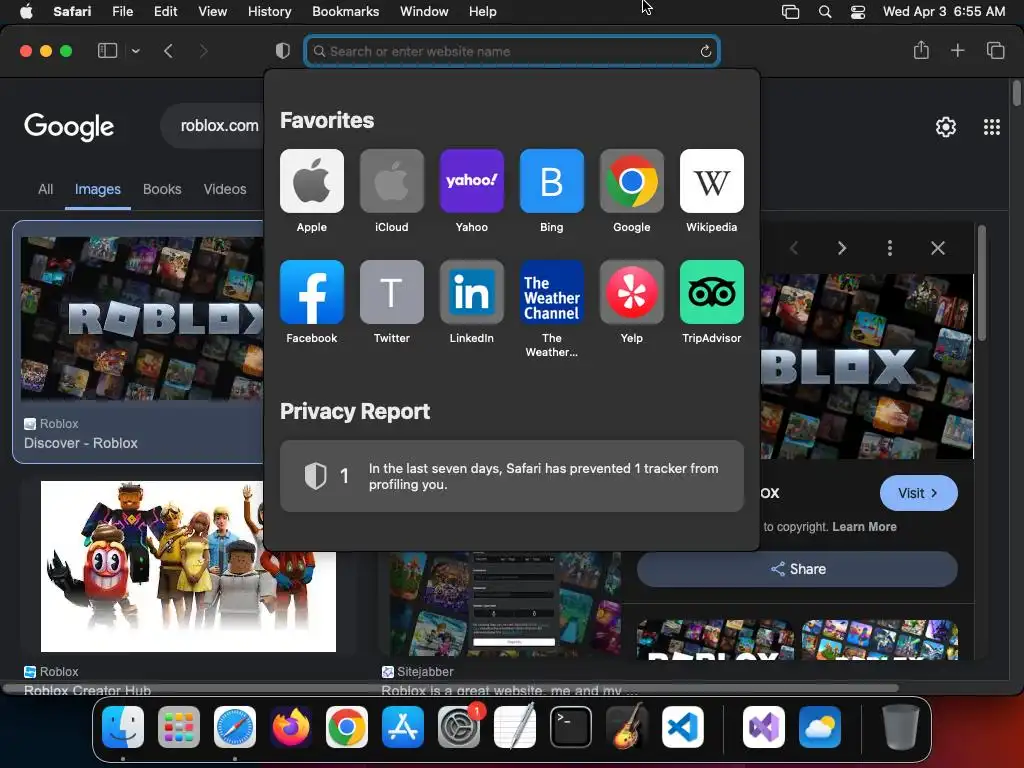Open the Discover - Roblox image result
The image size is (1024, 768).
142,318
